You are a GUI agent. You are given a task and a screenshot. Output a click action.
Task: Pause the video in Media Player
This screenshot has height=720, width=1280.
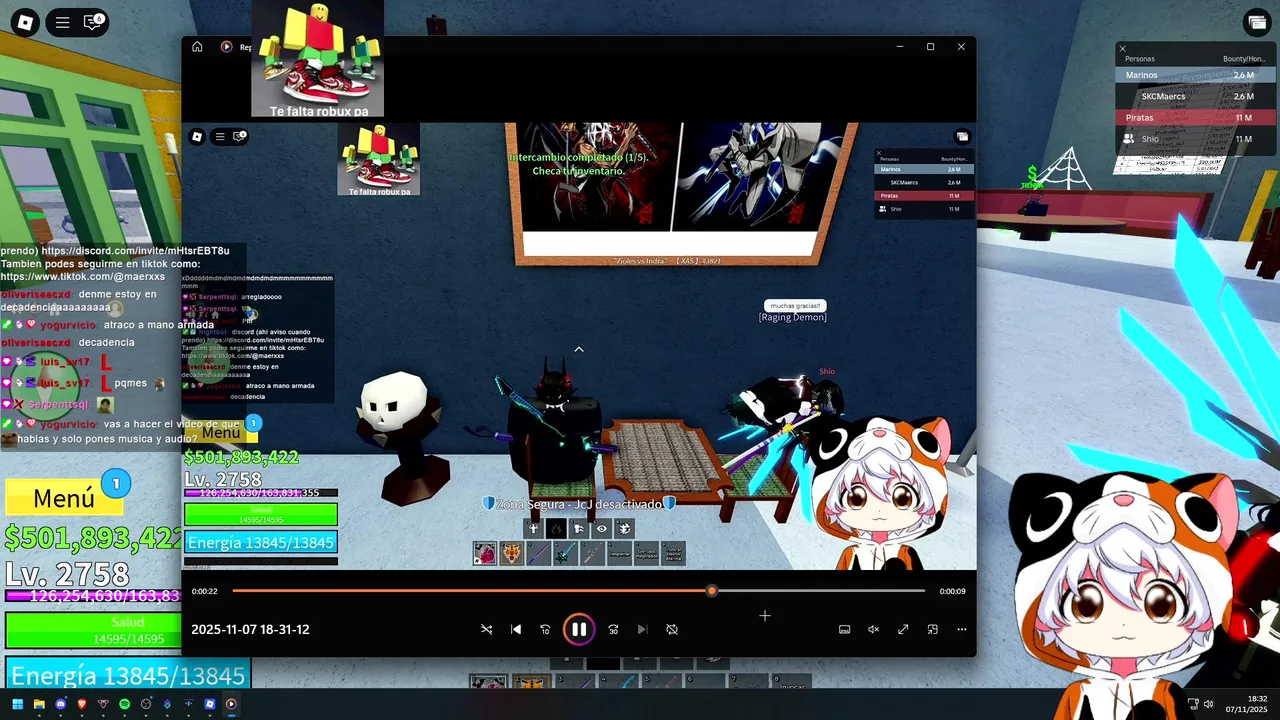click(579, 629)
